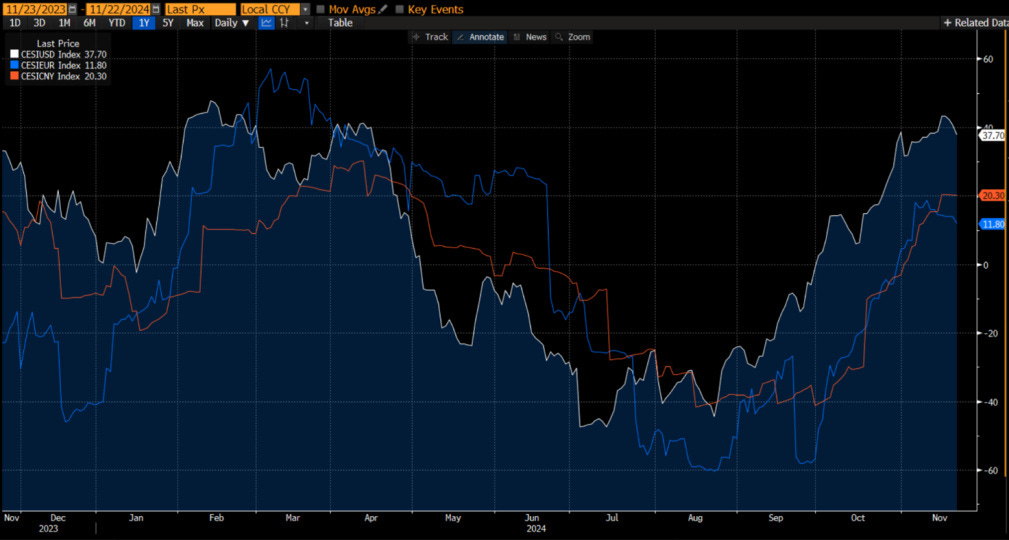The height and width of the screenshot is (540, 1009).
Task: Open the start date calendar picker icon
Action: [x=72, y=9]
